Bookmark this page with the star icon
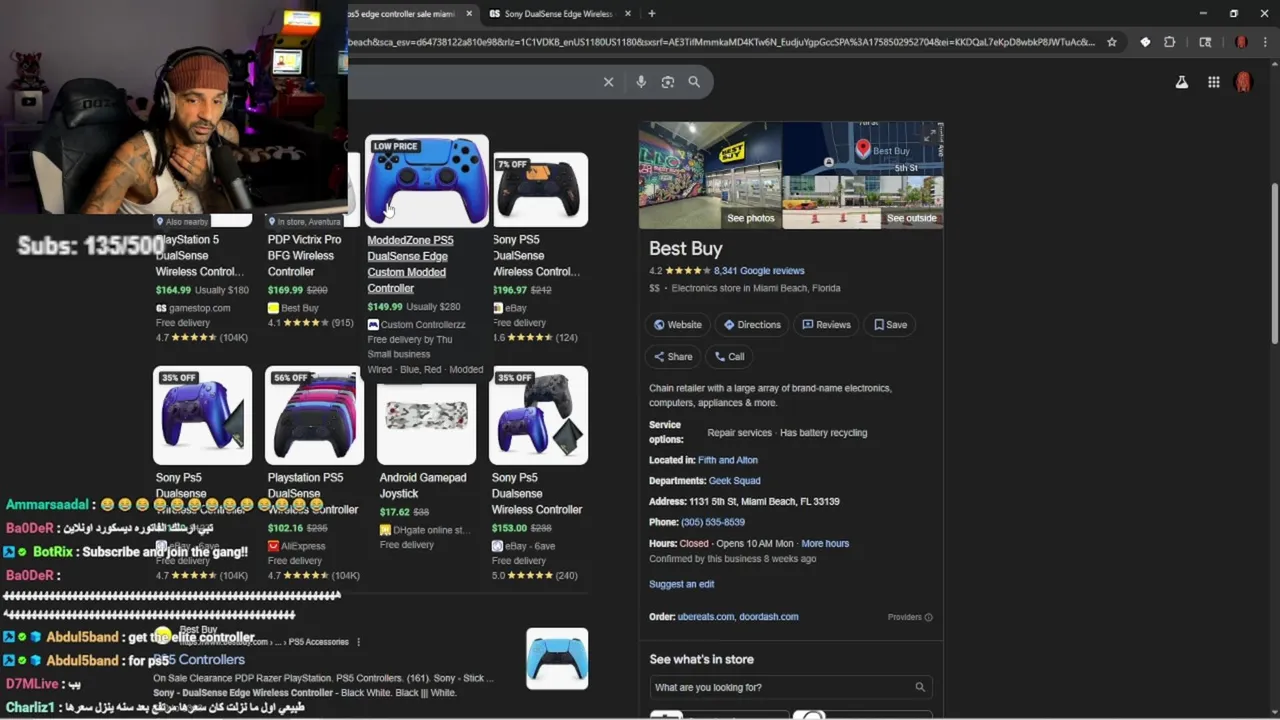 [x=1112, y=42]
